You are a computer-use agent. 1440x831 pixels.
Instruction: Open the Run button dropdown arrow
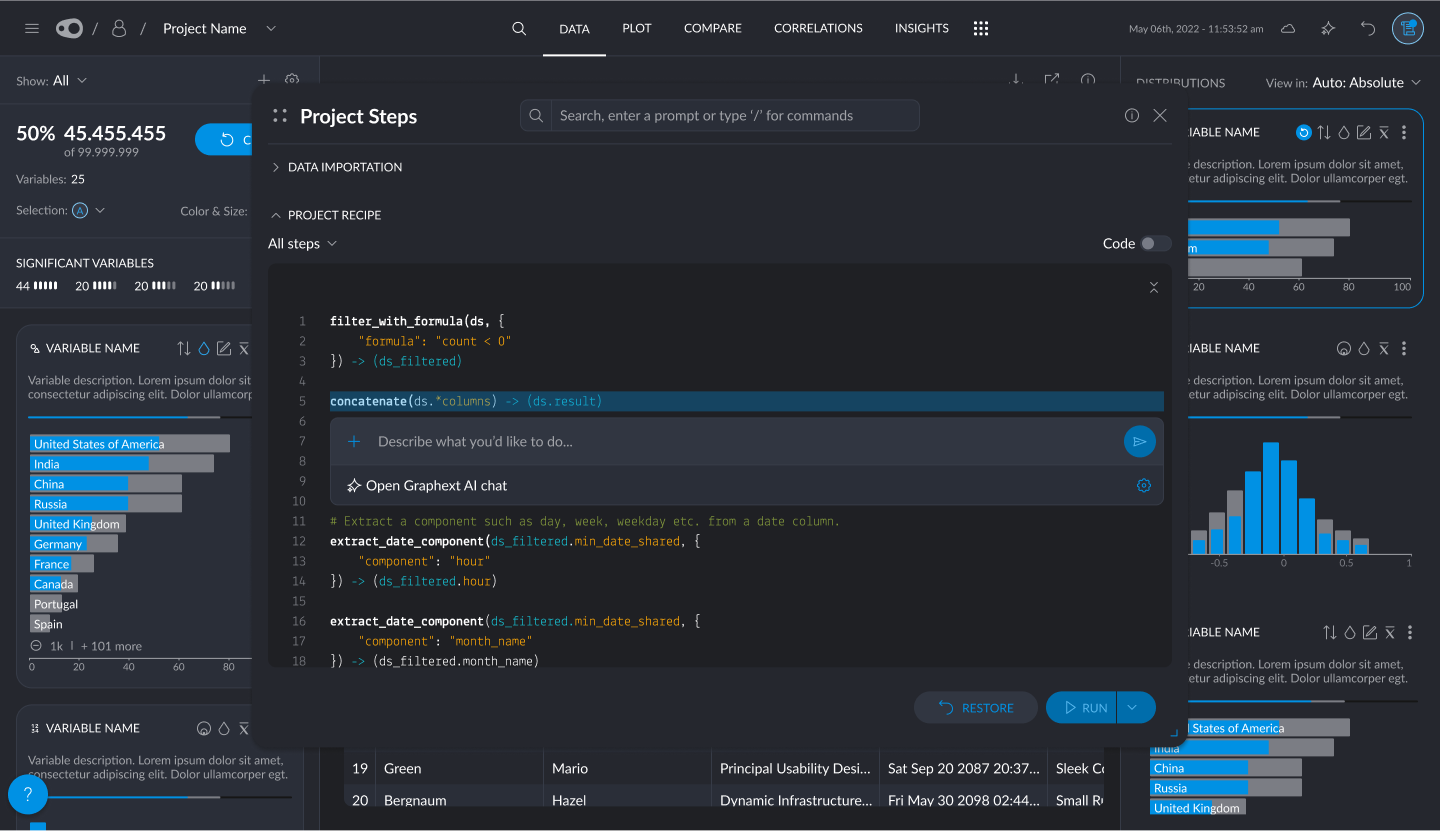[1132, 707]
